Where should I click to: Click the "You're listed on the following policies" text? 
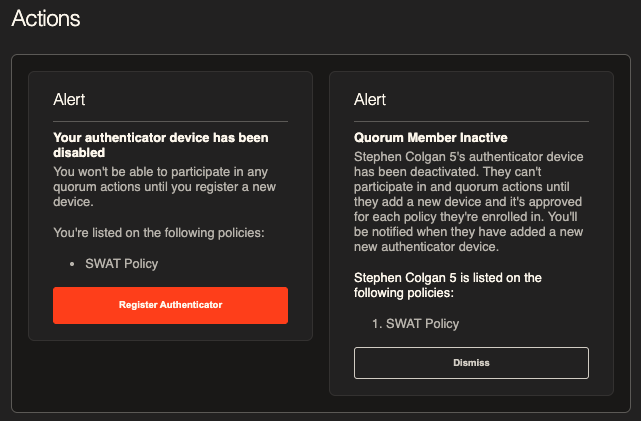point(159,233)
